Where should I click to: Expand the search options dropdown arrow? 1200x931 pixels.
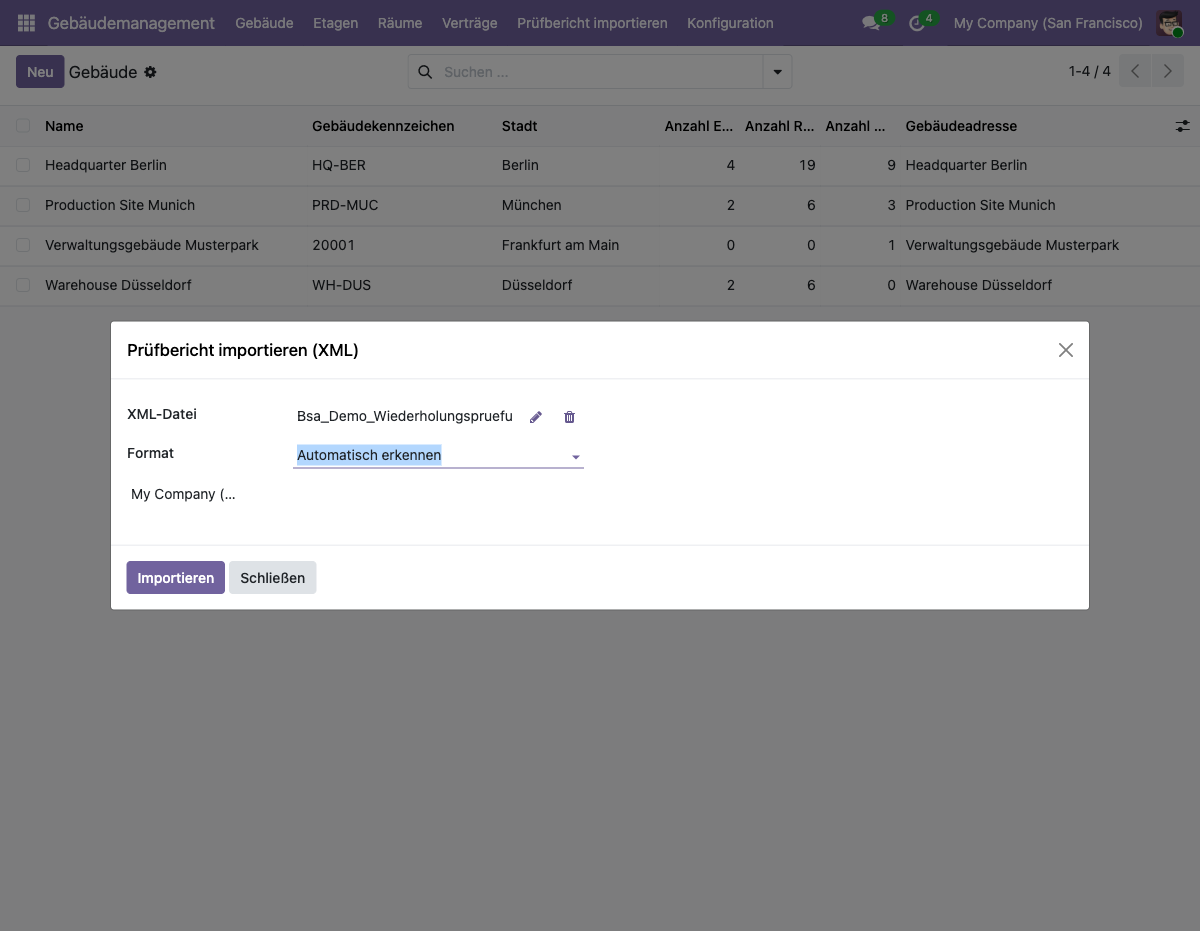click(777, 72)
